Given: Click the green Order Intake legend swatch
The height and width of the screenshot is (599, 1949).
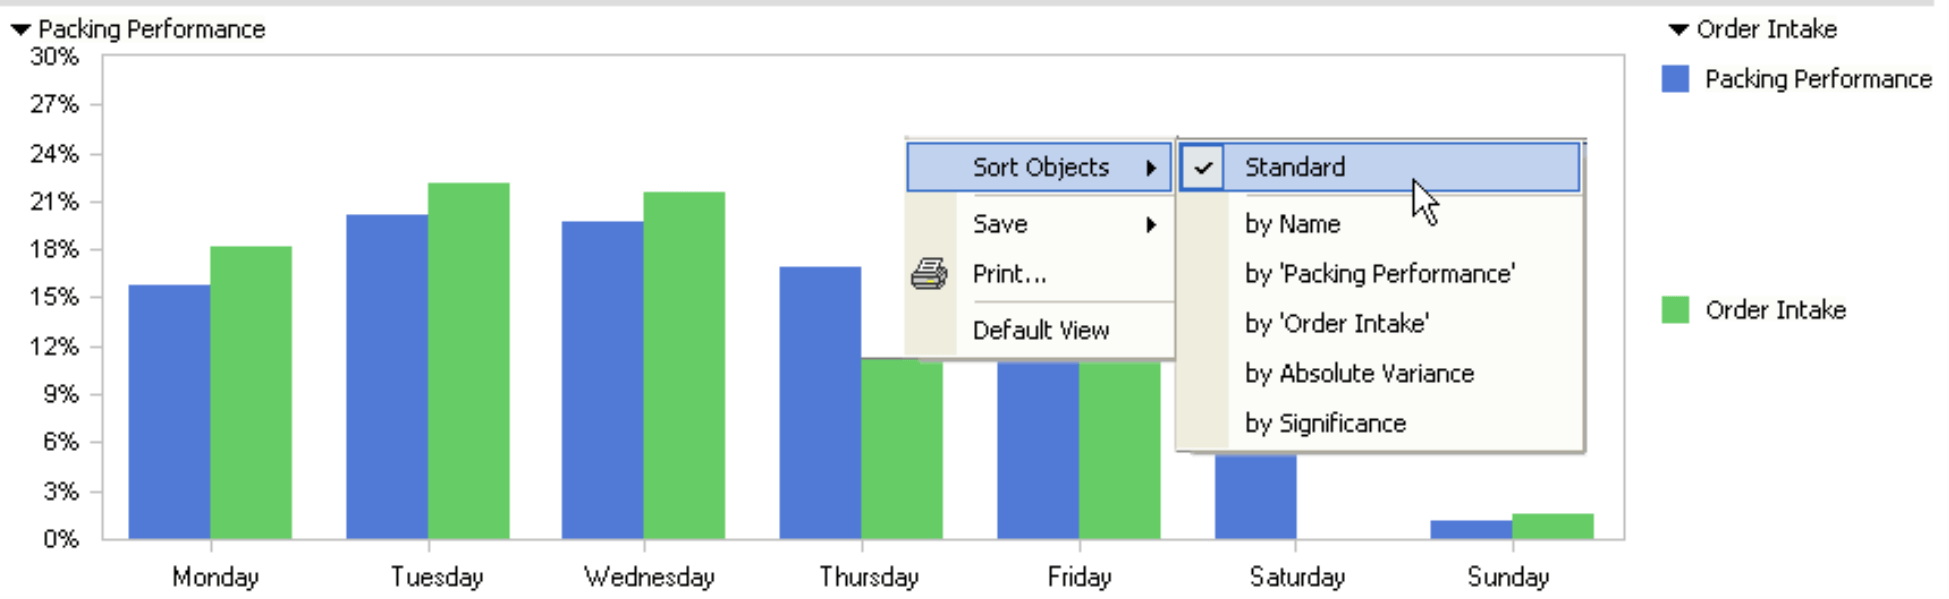Looking at the screenshot, I should (x=1675, y=310).
